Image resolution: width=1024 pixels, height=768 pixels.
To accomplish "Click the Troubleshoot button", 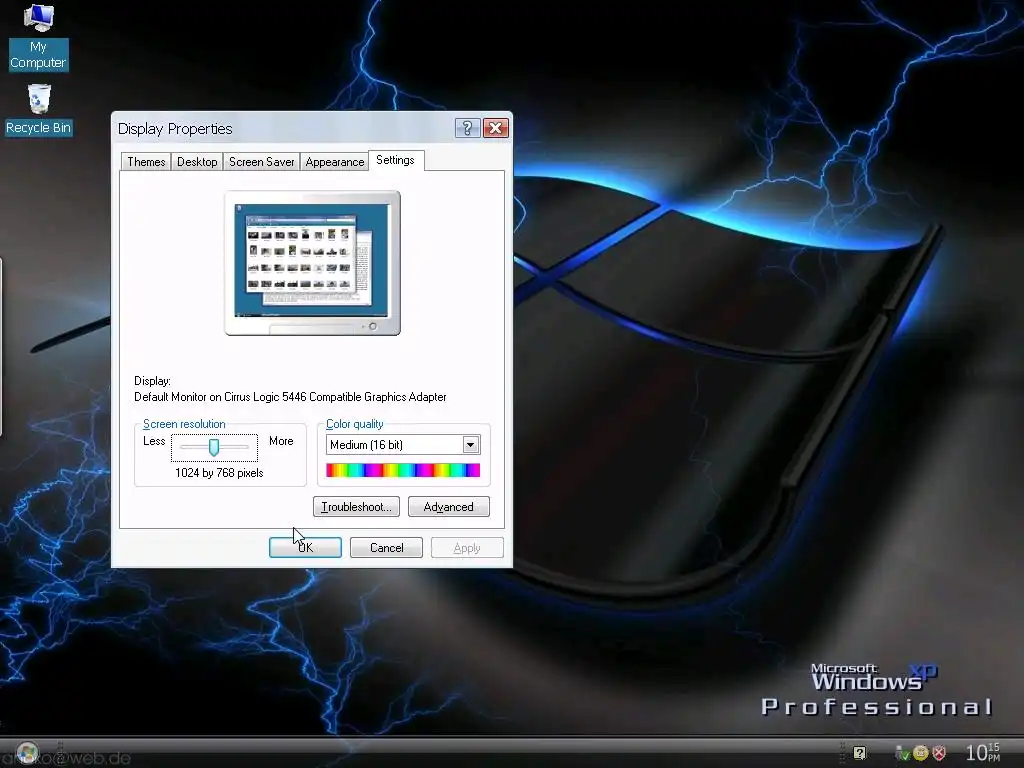I will point(356,507).
